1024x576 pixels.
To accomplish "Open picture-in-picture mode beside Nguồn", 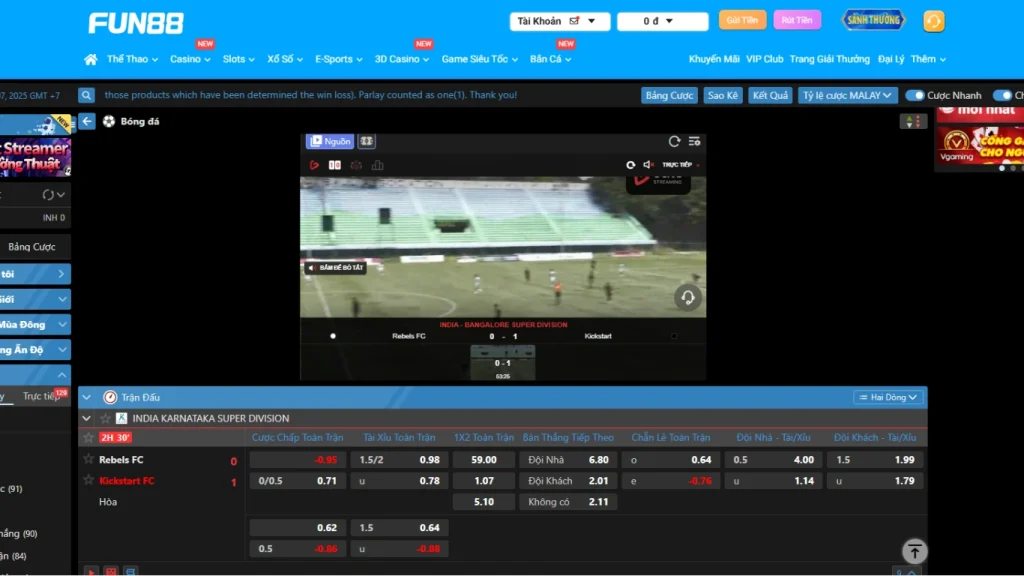I will coord(365,141).
